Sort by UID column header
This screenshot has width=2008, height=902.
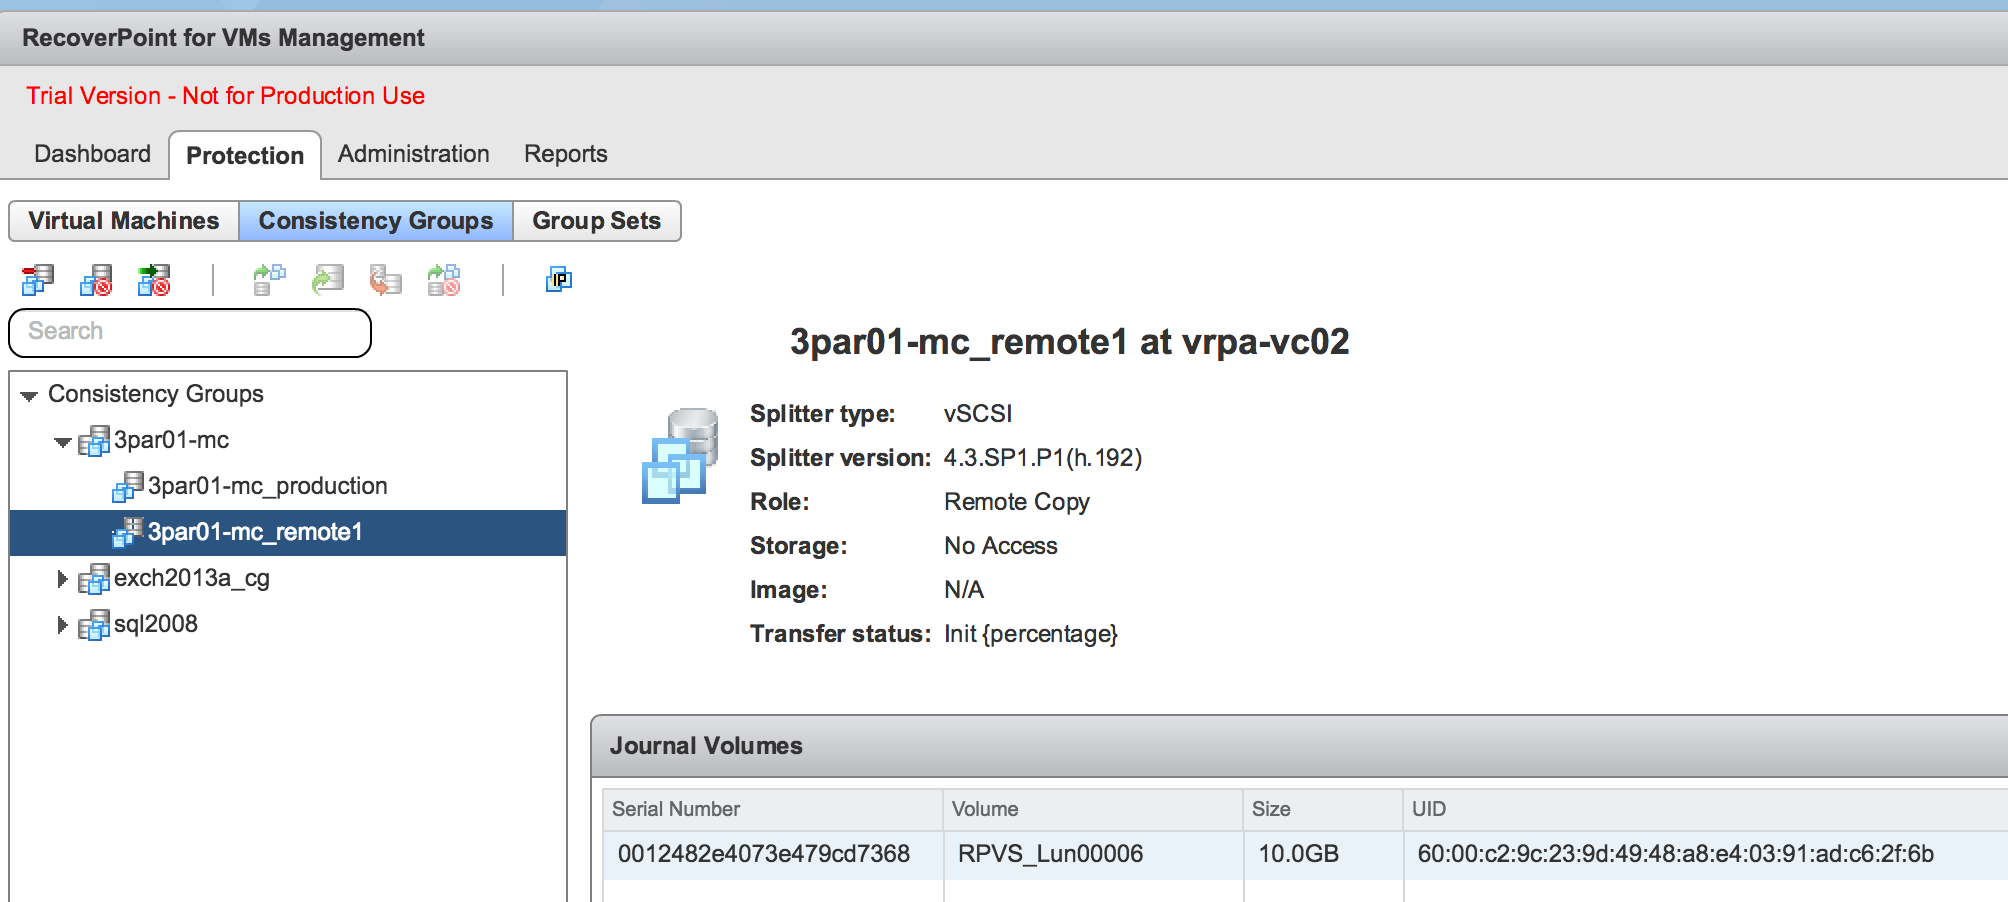pyautogui.click(x=1705, y=809)
